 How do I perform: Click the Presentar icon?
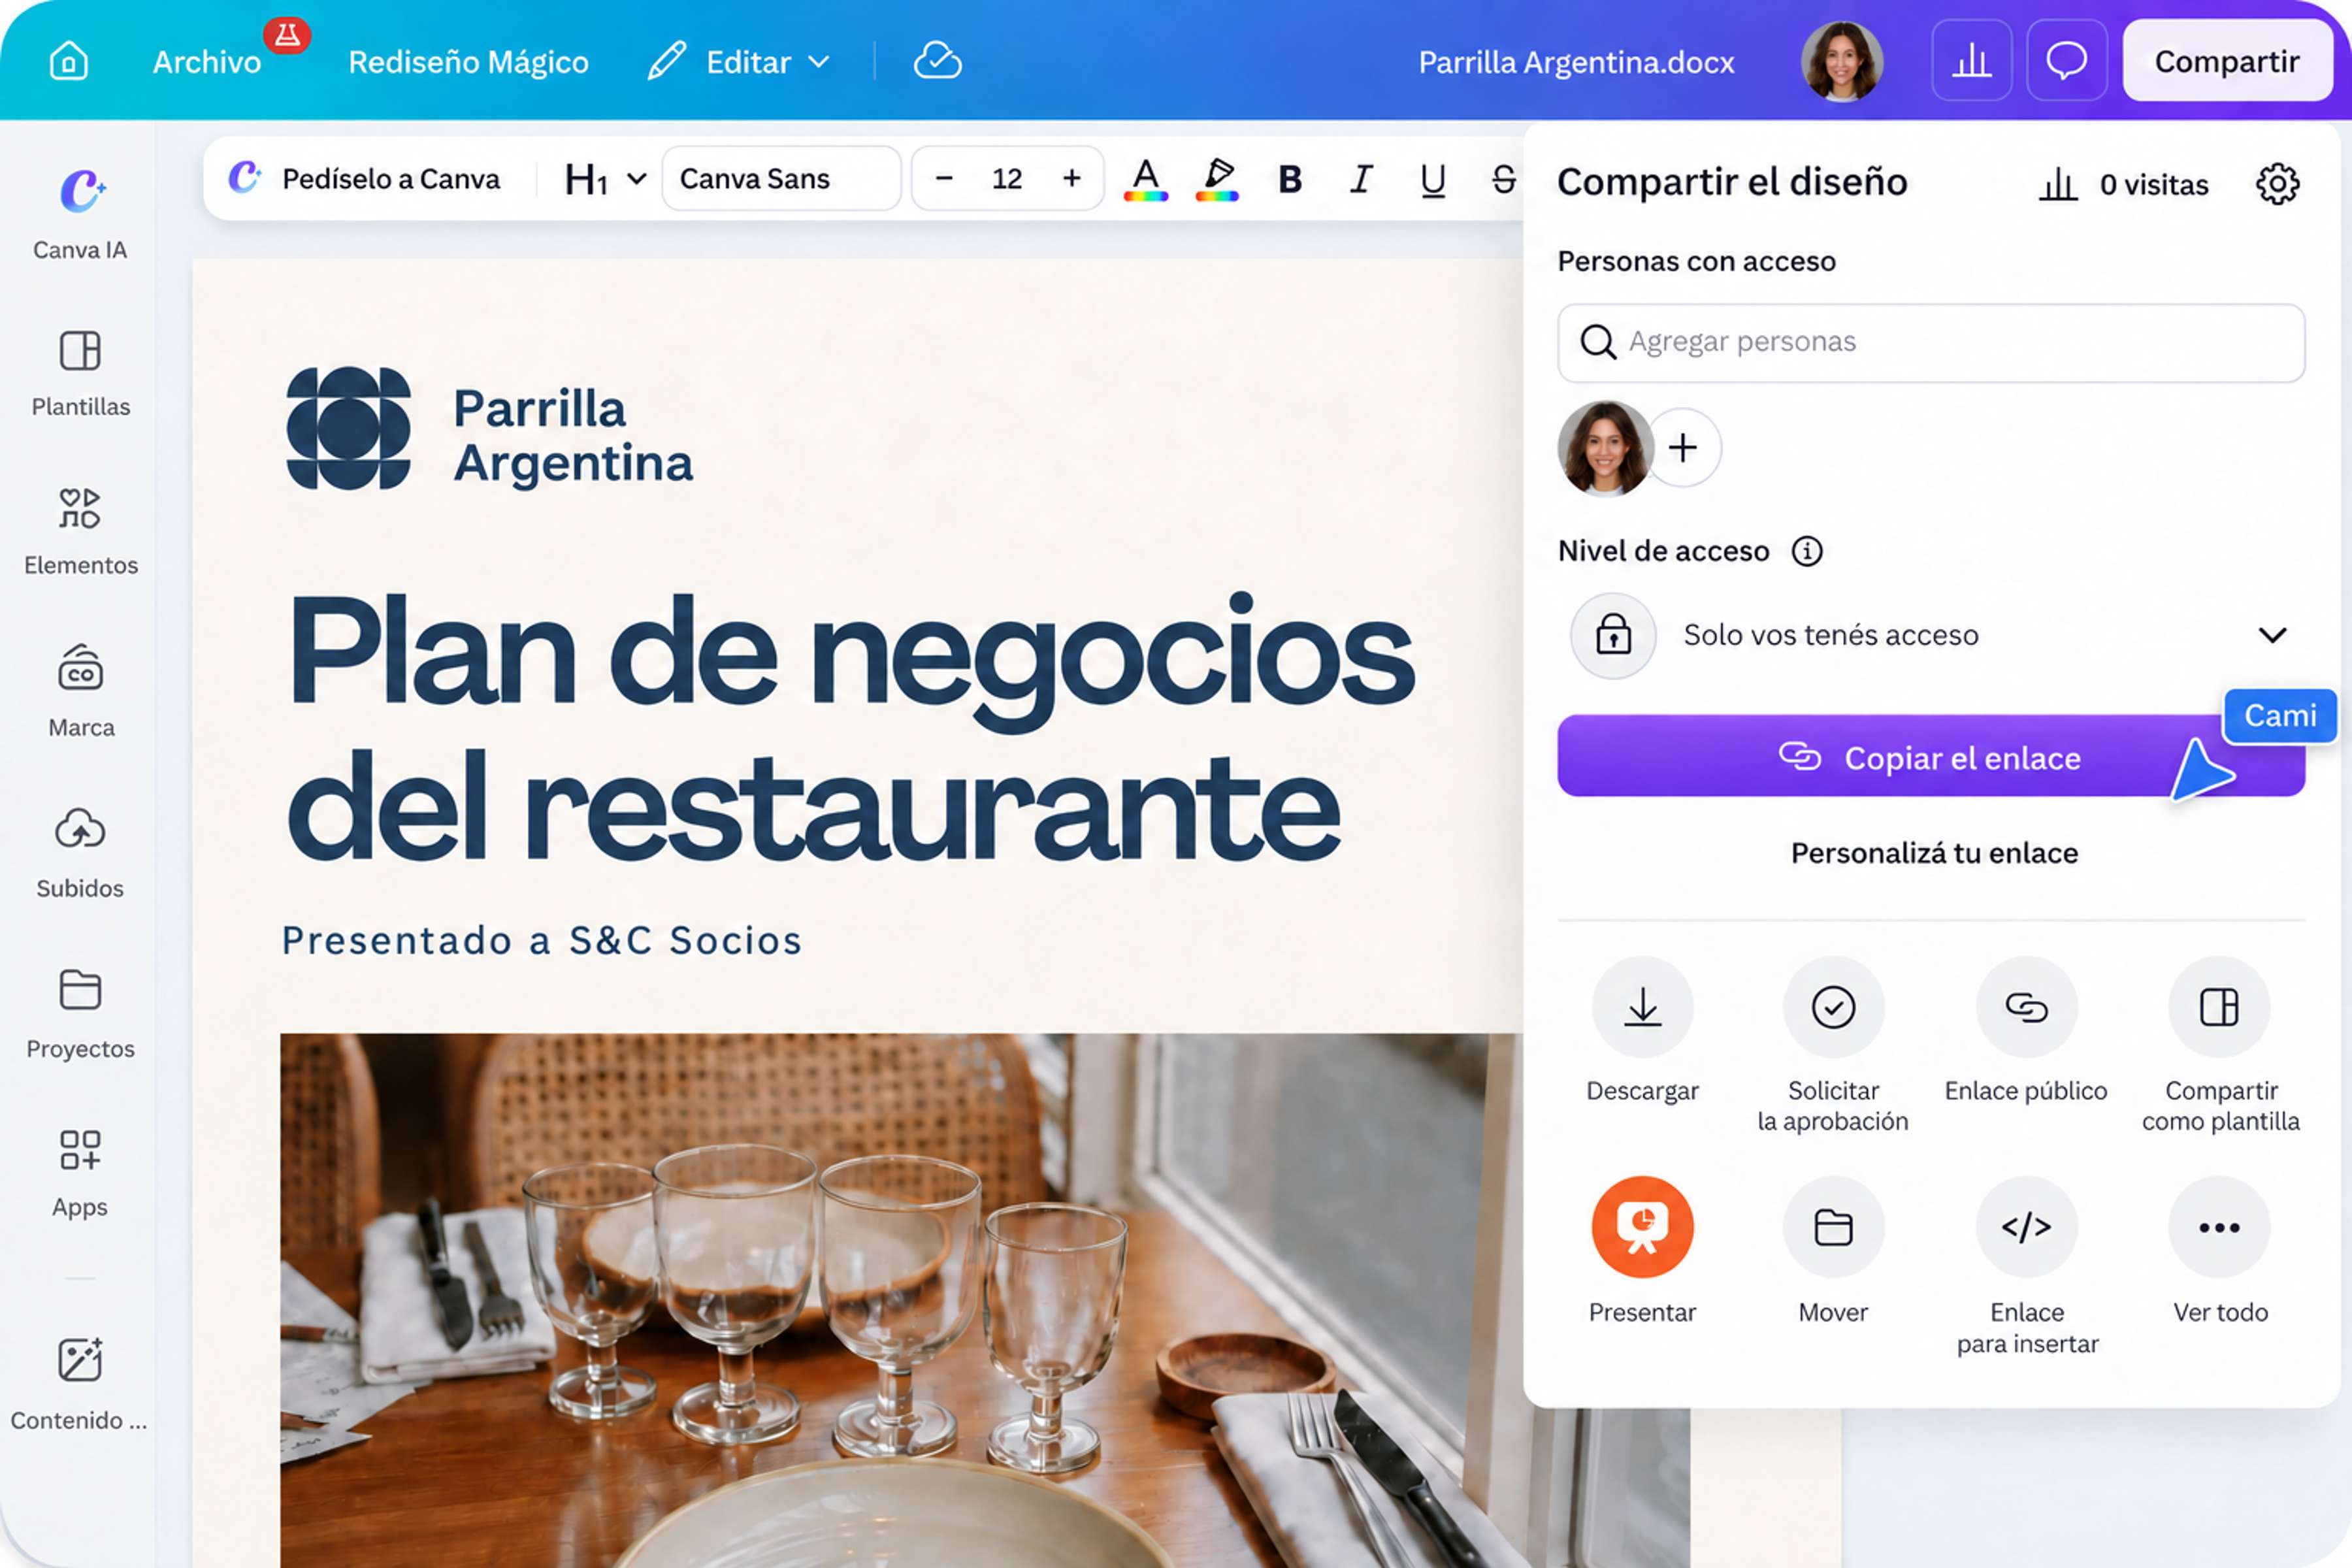[x=1642, y=1227]
